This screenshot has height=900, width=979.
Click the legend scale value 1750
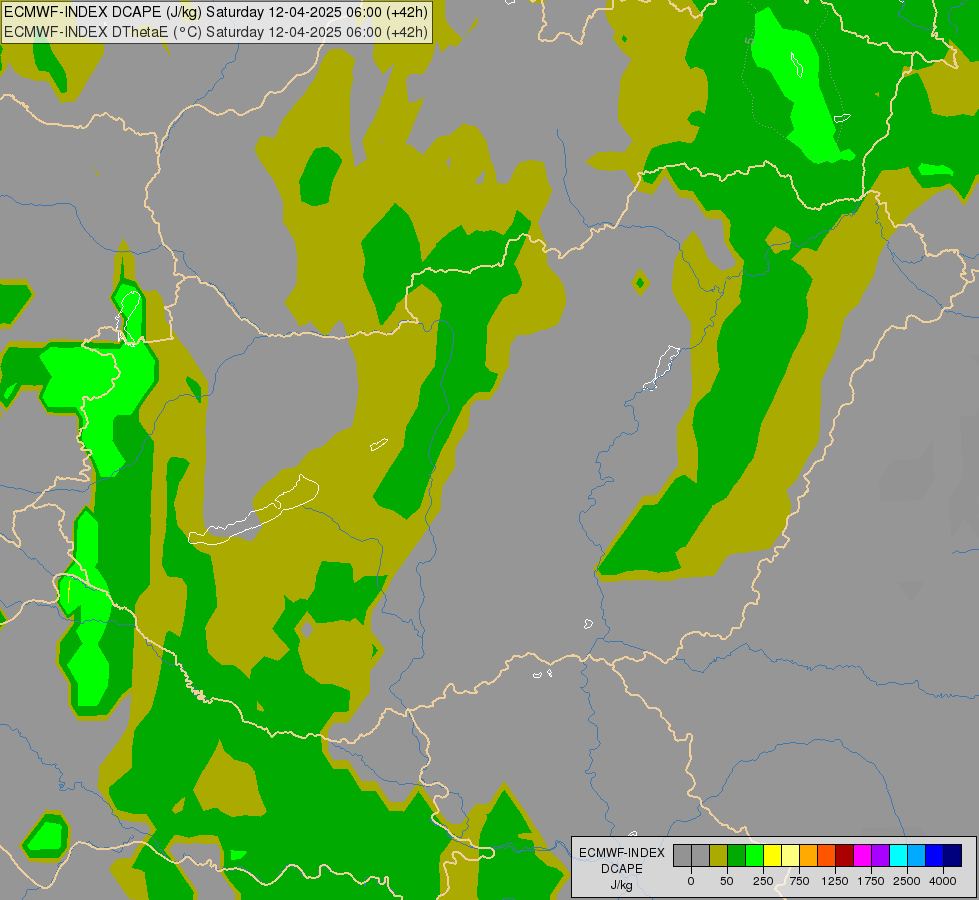click(x=871, y=881)
